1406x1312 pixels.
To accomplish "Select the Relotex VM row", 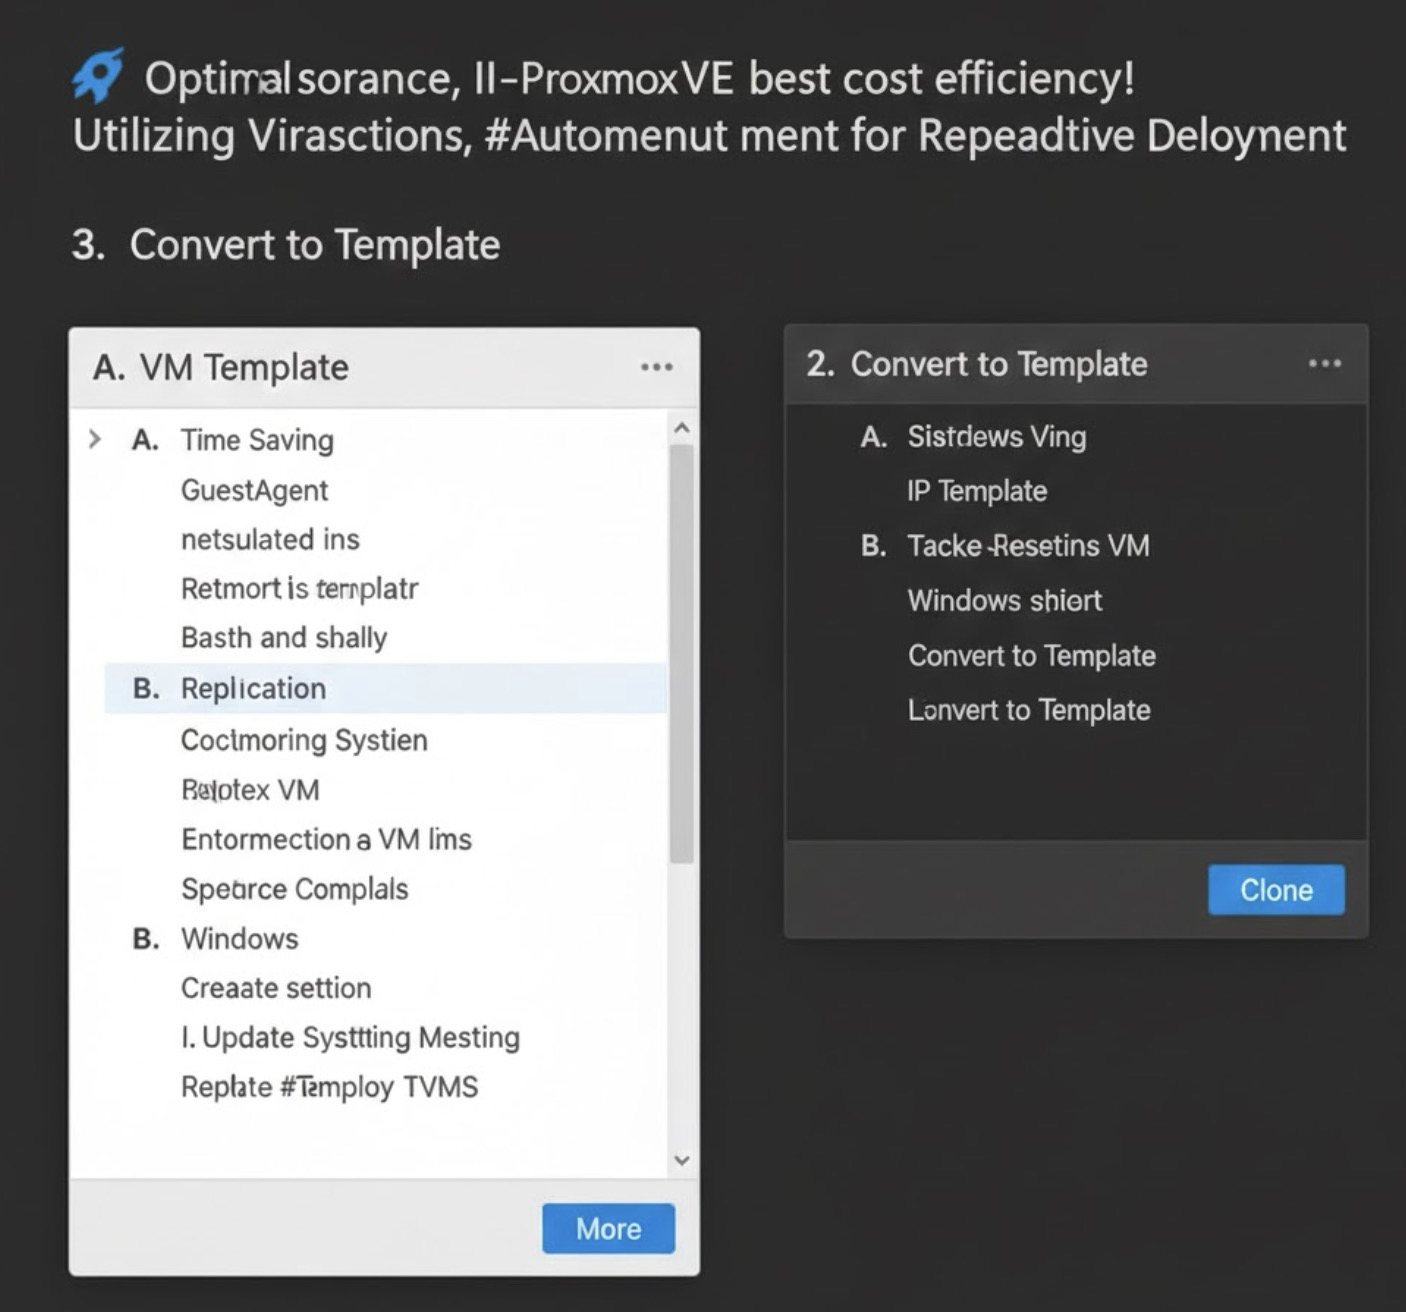I will tap(250, 790).
